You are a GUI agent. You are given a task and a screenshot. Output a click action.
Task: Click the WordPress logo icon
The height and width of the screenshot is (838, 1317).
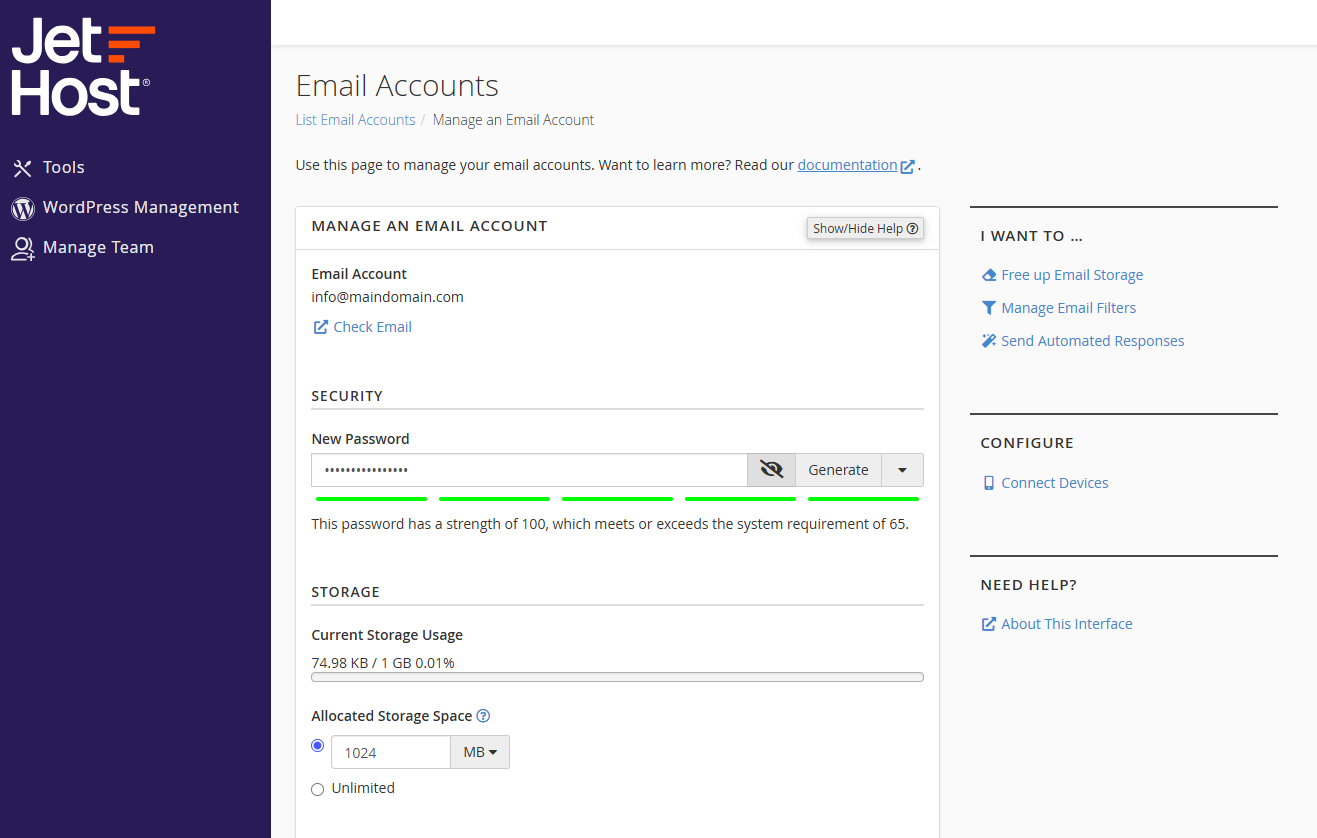click(x=22, y=208)
